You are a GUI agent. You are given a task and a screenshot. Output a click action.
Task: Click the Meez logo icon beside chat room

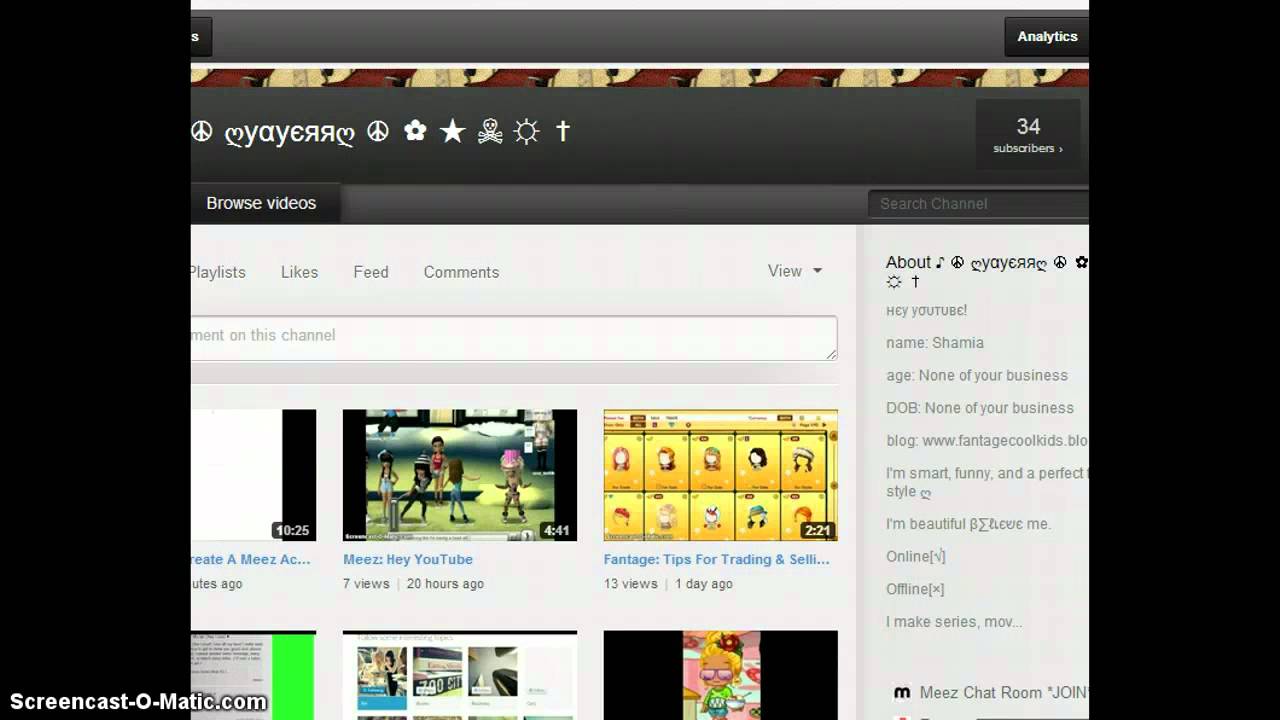[902, 692]
